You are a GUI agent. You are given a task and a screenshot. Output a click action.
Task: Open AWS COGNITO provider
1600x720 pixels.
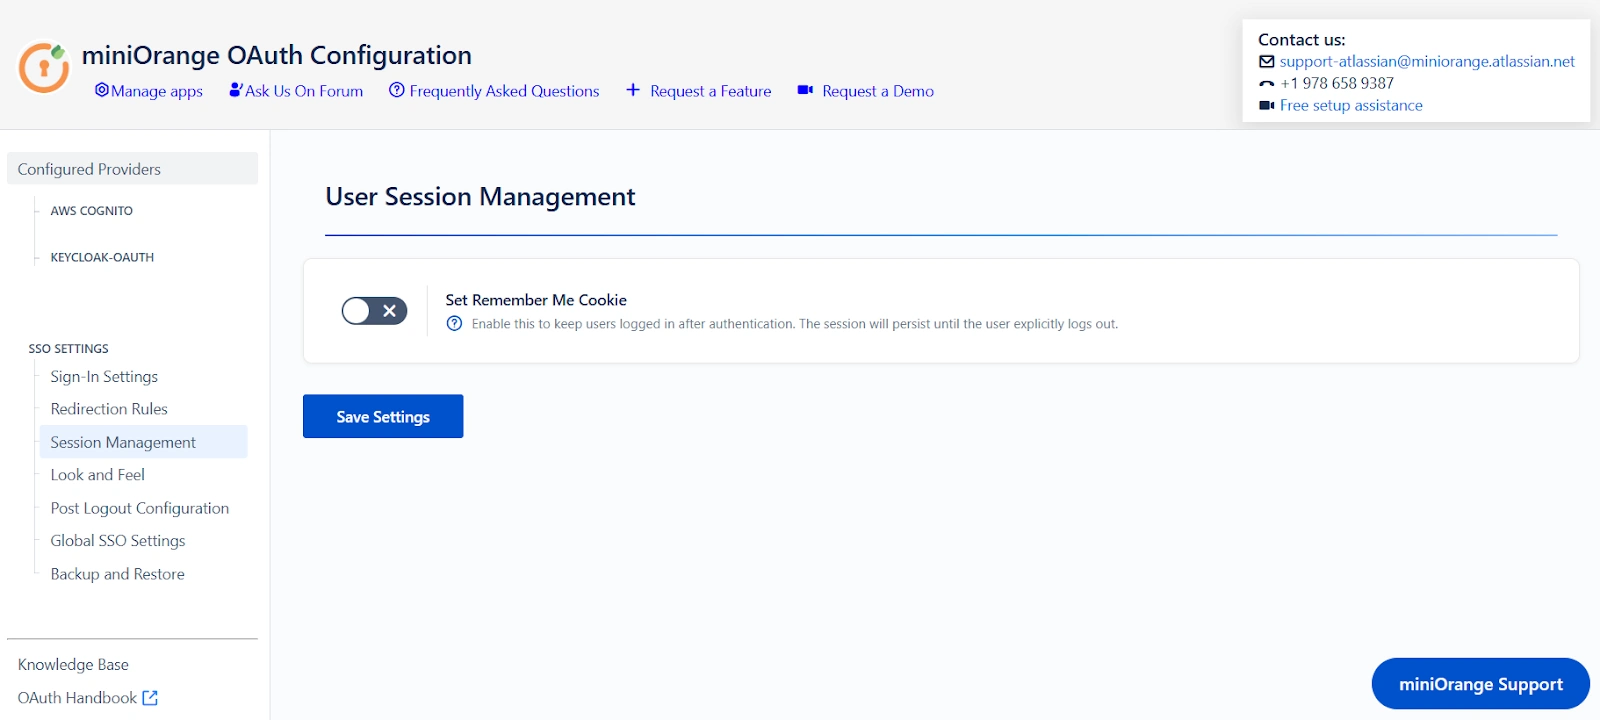[92, 211]
